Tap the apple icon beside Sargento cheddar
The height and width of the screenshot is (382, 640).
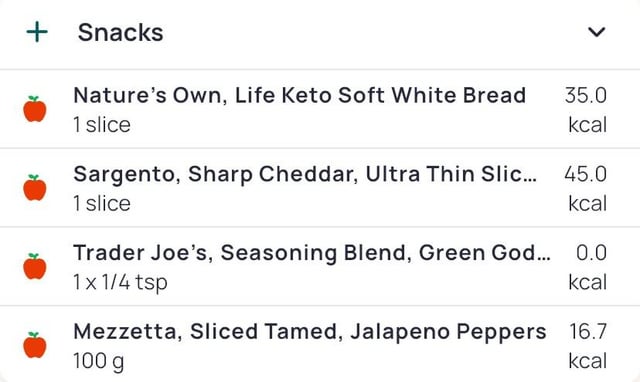(35, 188)
